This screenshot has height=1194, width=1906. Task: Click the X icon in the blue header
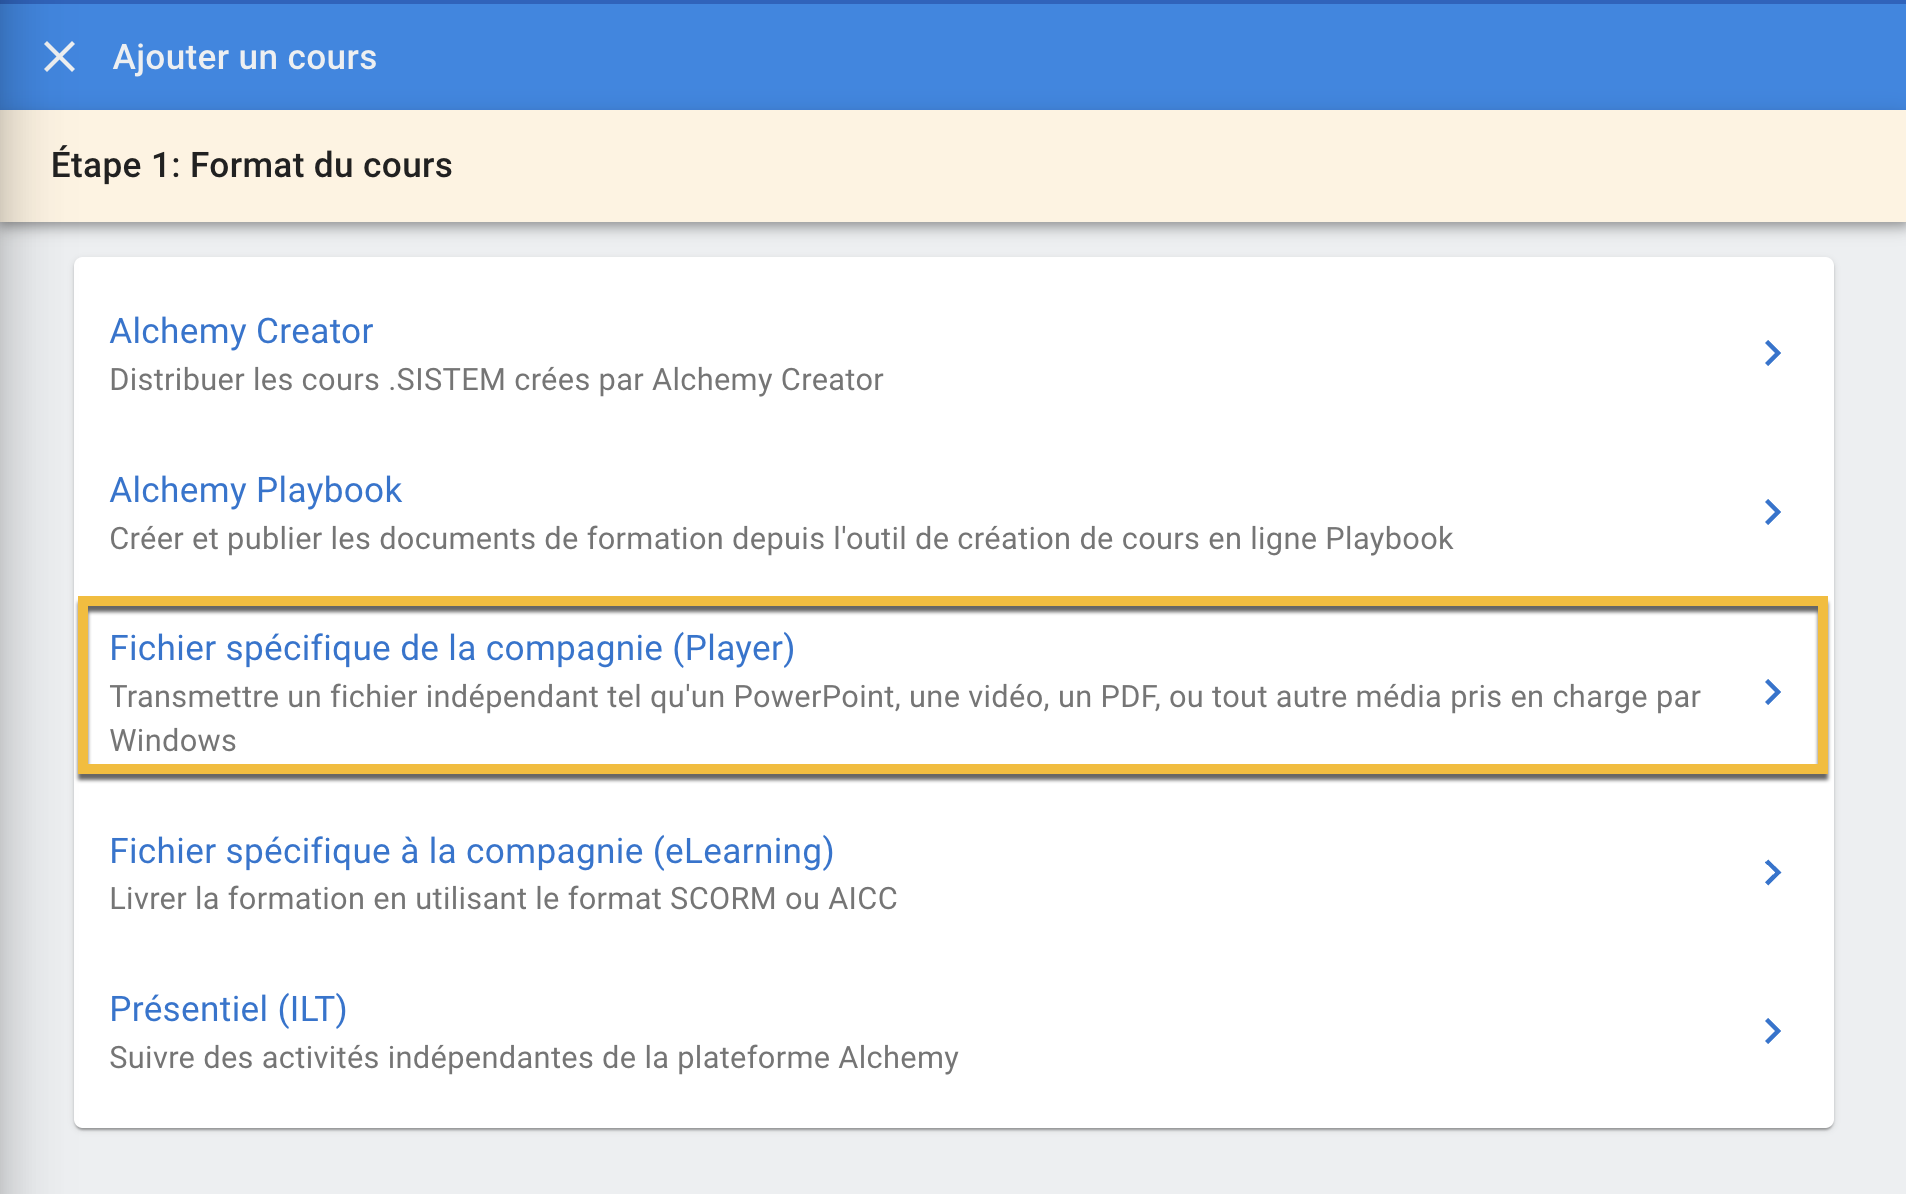click(x=60, y=57)
